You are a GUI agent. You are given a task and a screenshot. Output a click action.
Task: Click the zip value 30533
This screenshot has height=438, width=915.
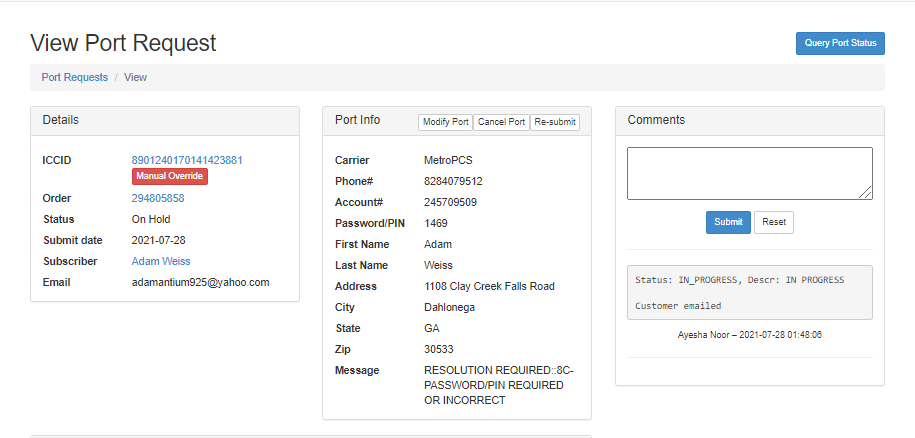[x=438, y=349]
